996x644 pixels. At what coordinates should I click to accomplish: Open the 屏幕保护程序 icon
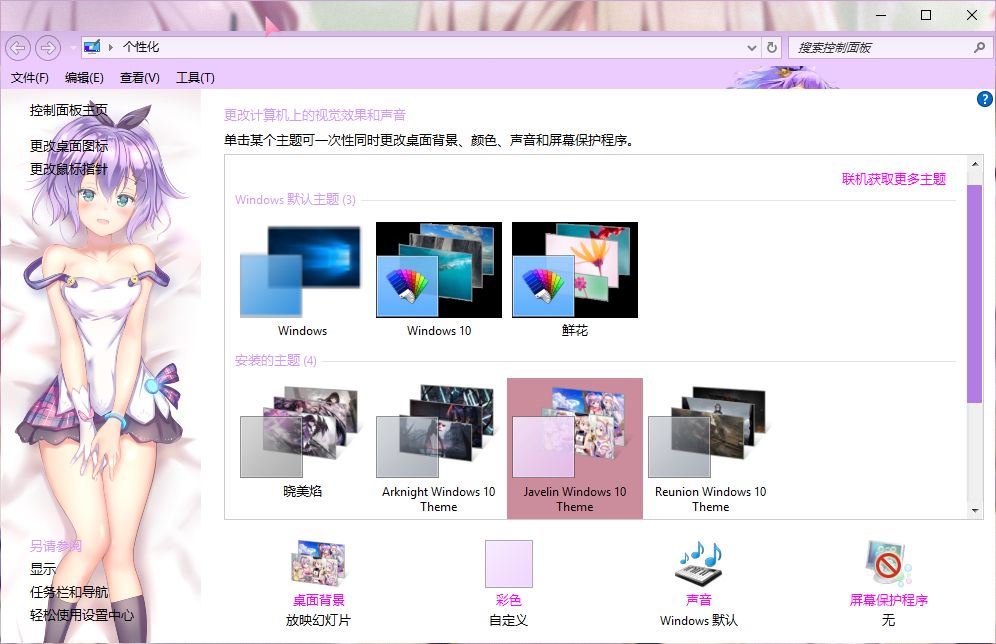pyautogui.click(x=889, y=563)
